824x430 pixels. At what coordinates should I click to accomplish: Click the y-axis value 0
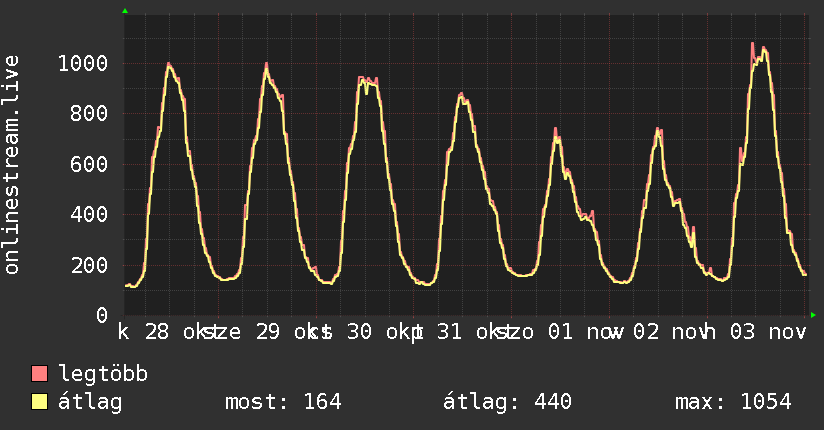point(102,315)
